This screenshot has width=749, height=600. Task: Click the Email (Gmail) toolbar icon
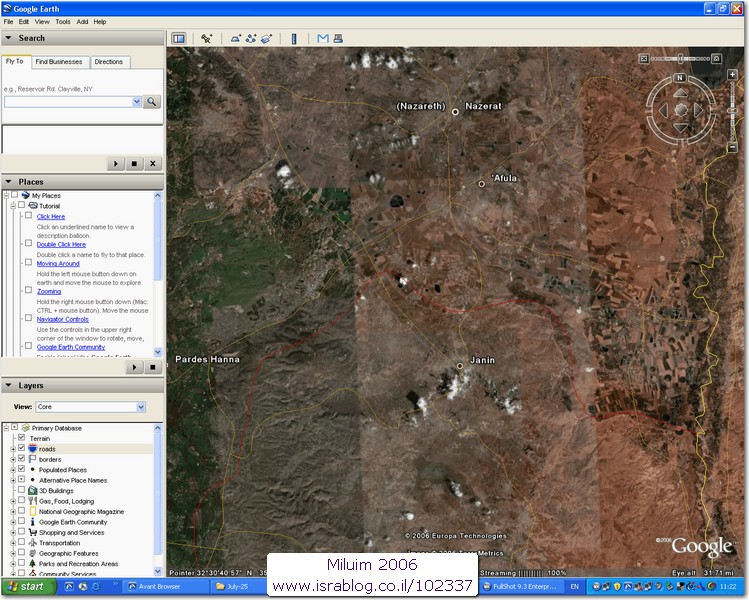323,38
